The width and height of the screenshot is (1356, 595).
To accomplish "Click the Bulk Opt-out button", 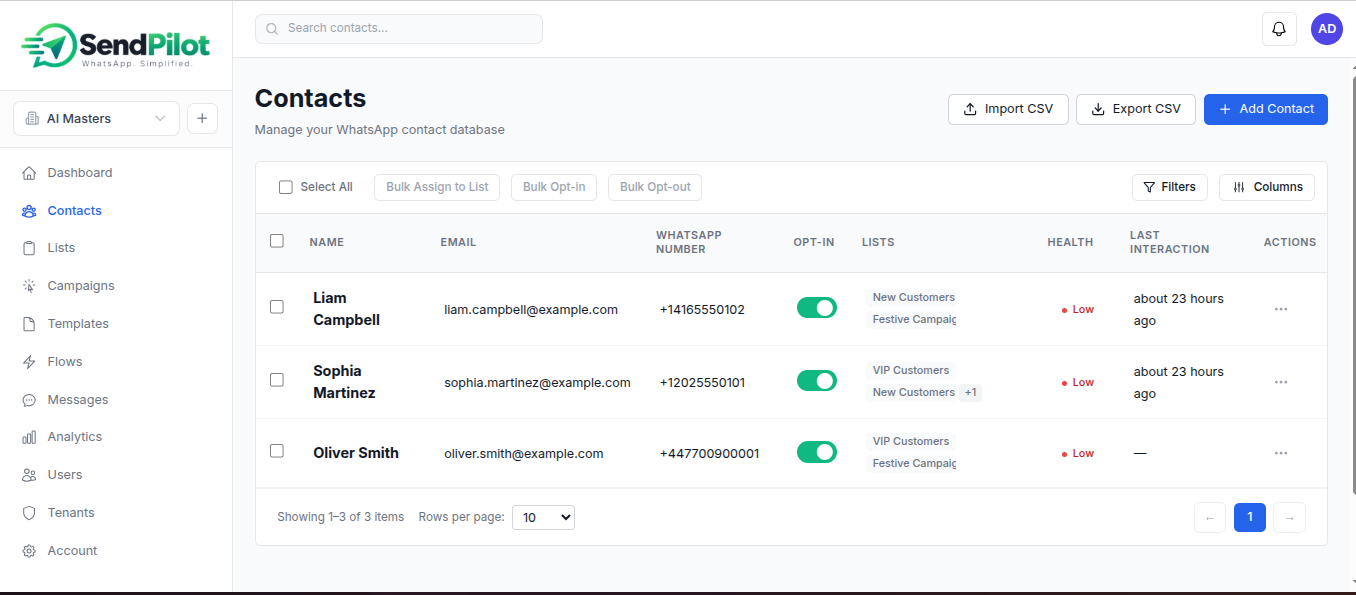I will pyautogui.click(x=655, y=187).
